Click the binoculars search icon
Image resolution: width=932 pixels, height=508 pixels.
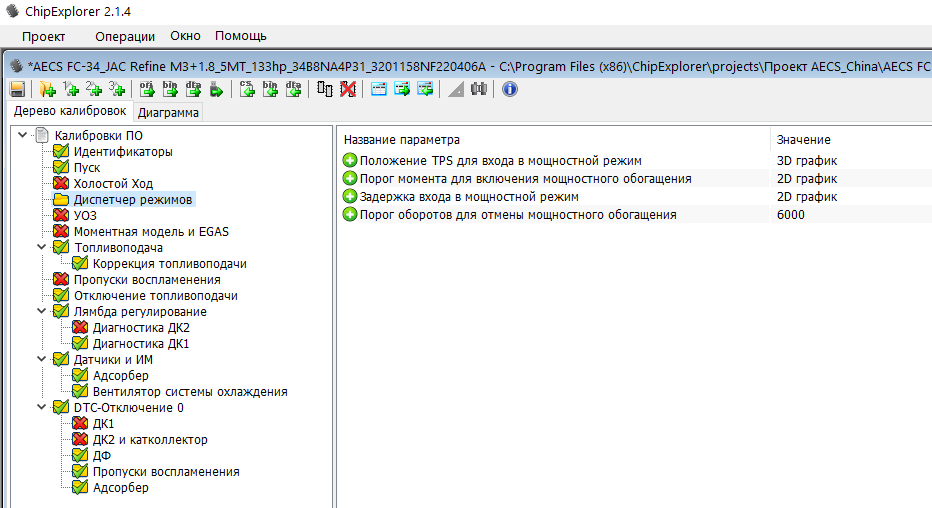pos(479,89)
